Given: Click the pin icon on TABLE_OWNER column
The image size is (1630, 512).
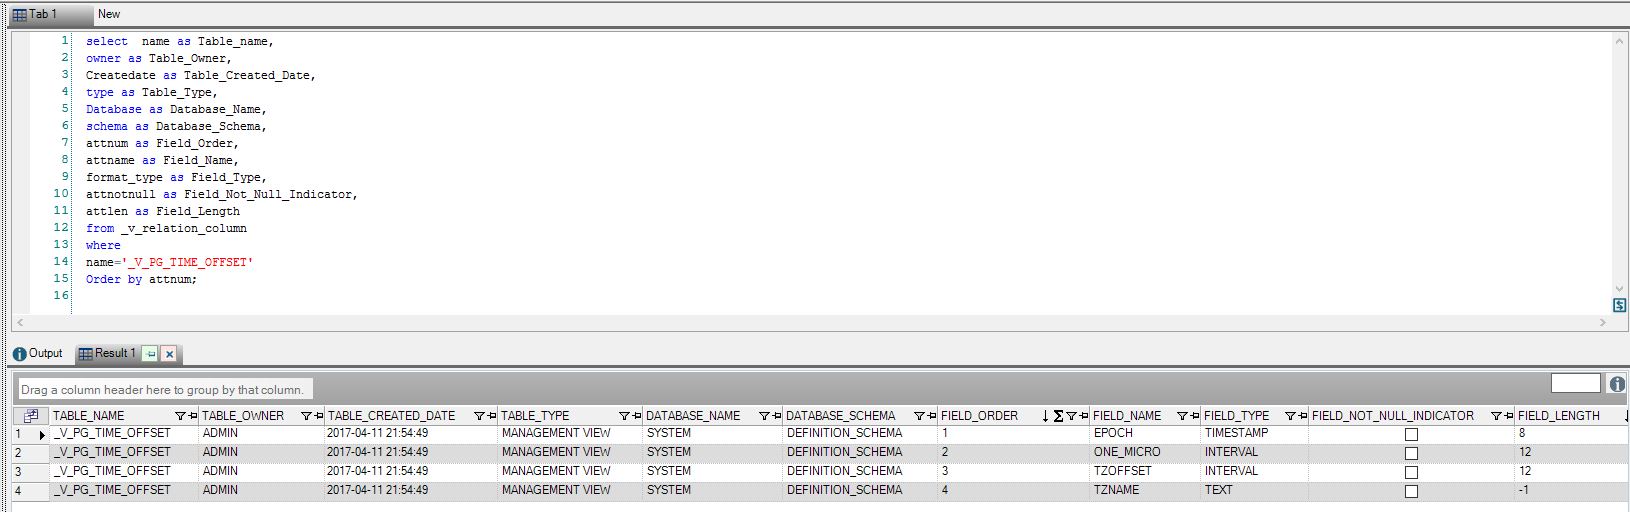Looking at the screenshot, I should (318, 416).
